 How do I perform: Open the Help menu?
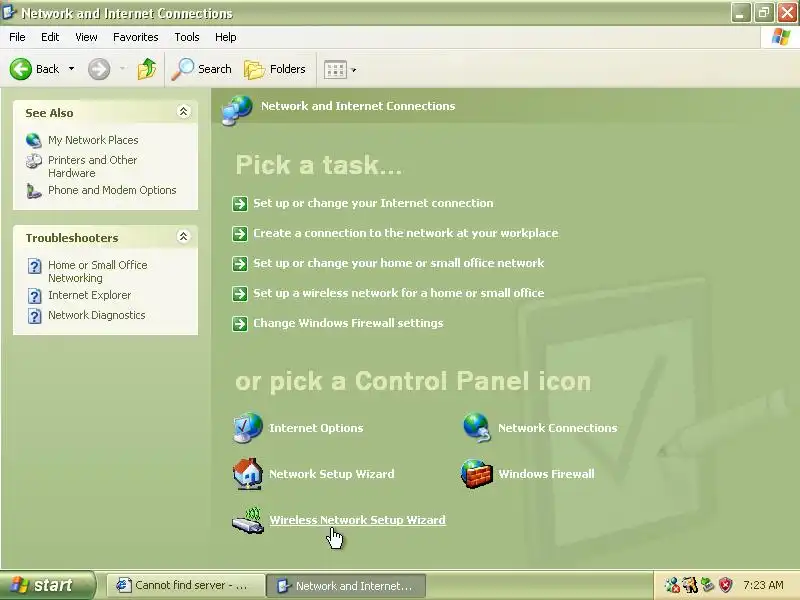(x=226, y=37)
